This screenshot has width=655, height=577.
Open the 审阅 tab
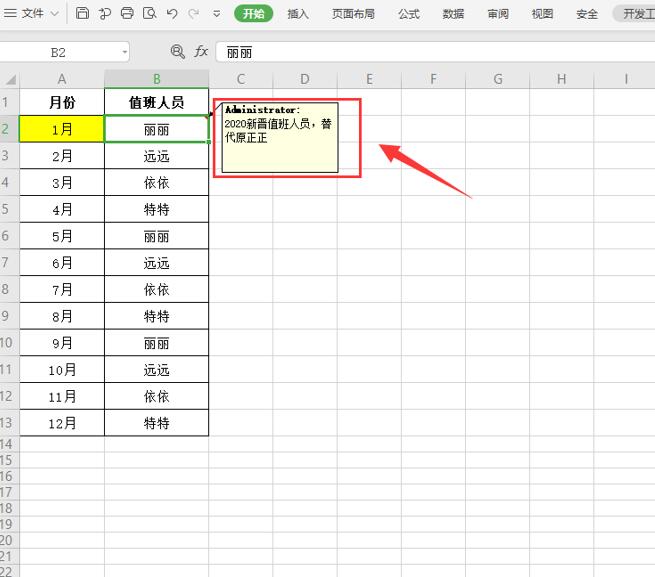(498, 14)
